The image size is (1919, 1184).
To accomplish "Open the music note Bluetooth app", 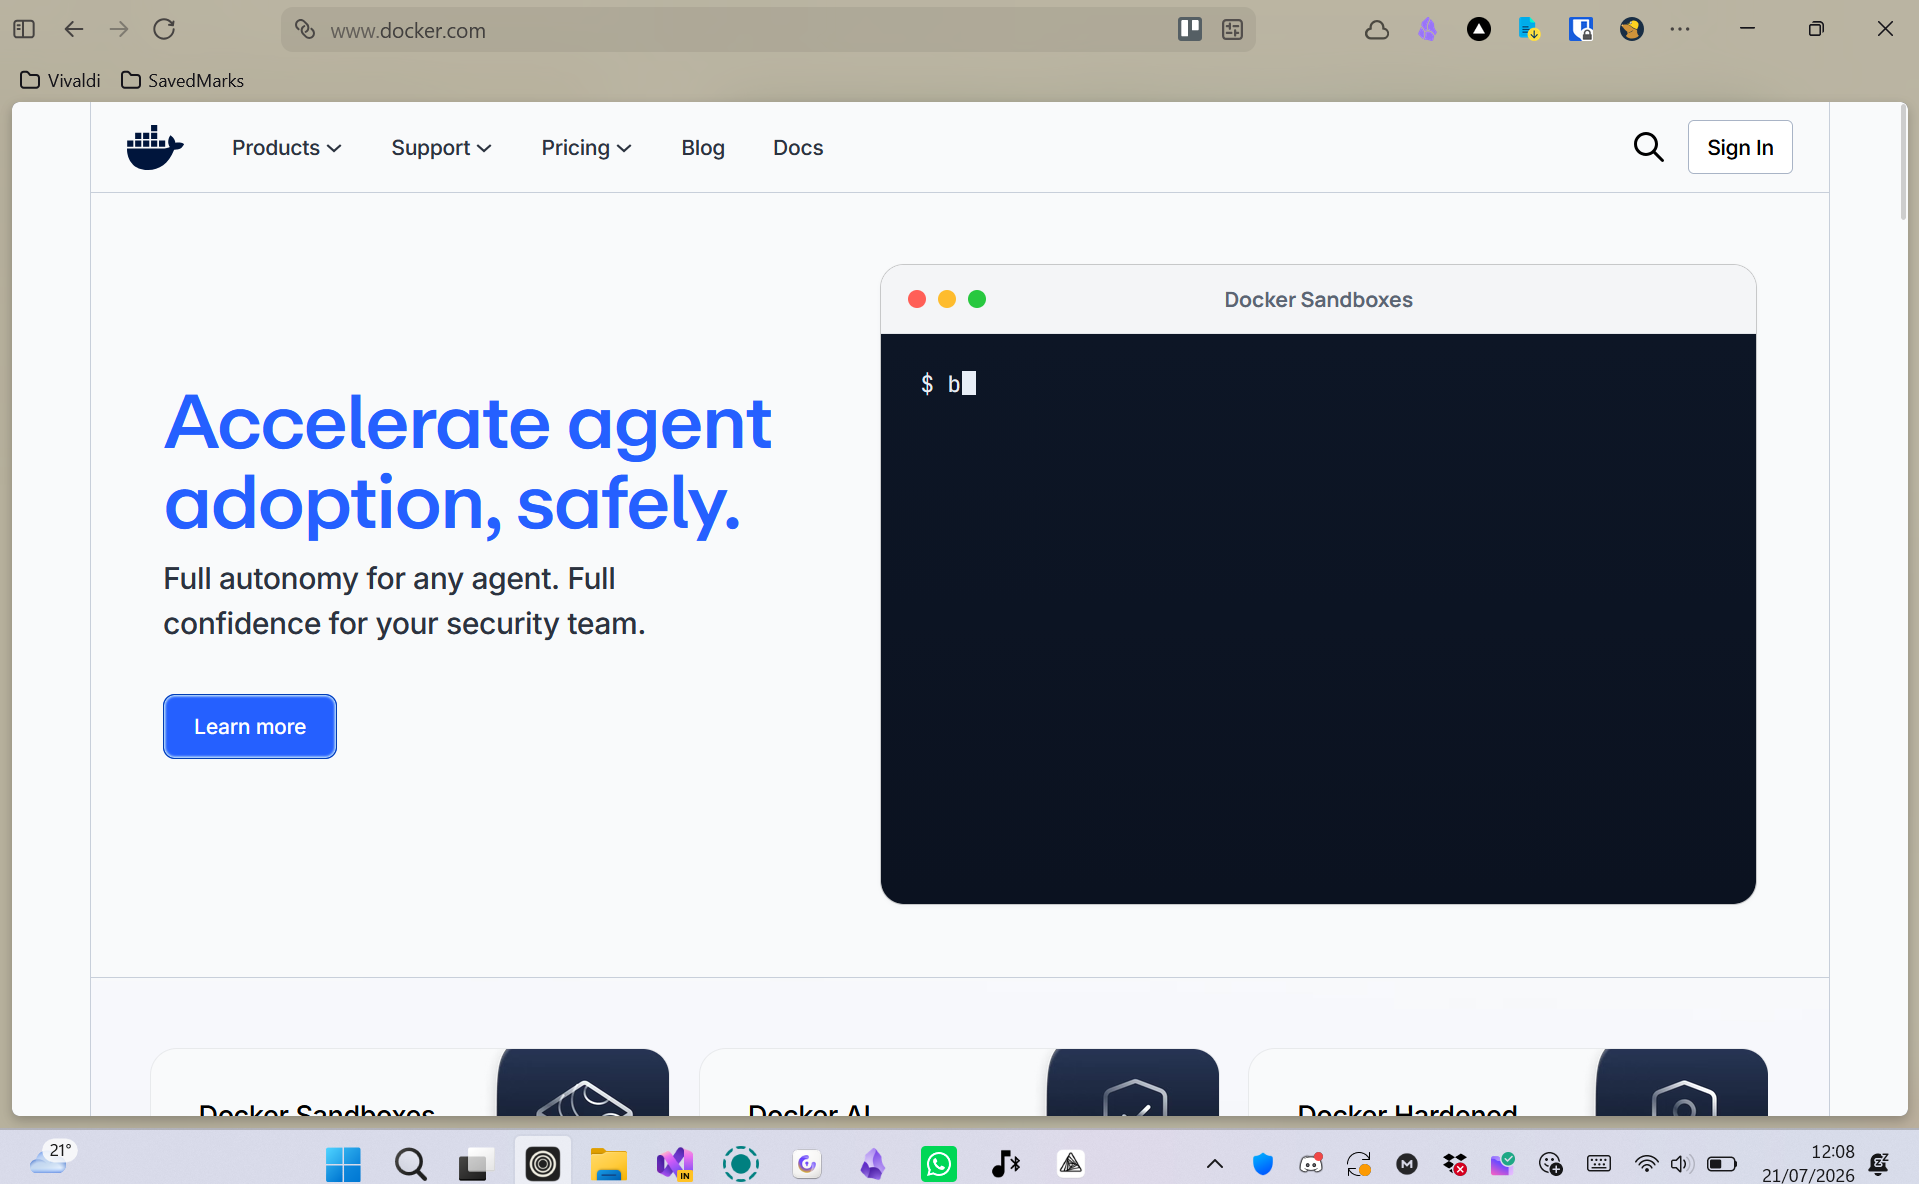I will point(1005,1164).
